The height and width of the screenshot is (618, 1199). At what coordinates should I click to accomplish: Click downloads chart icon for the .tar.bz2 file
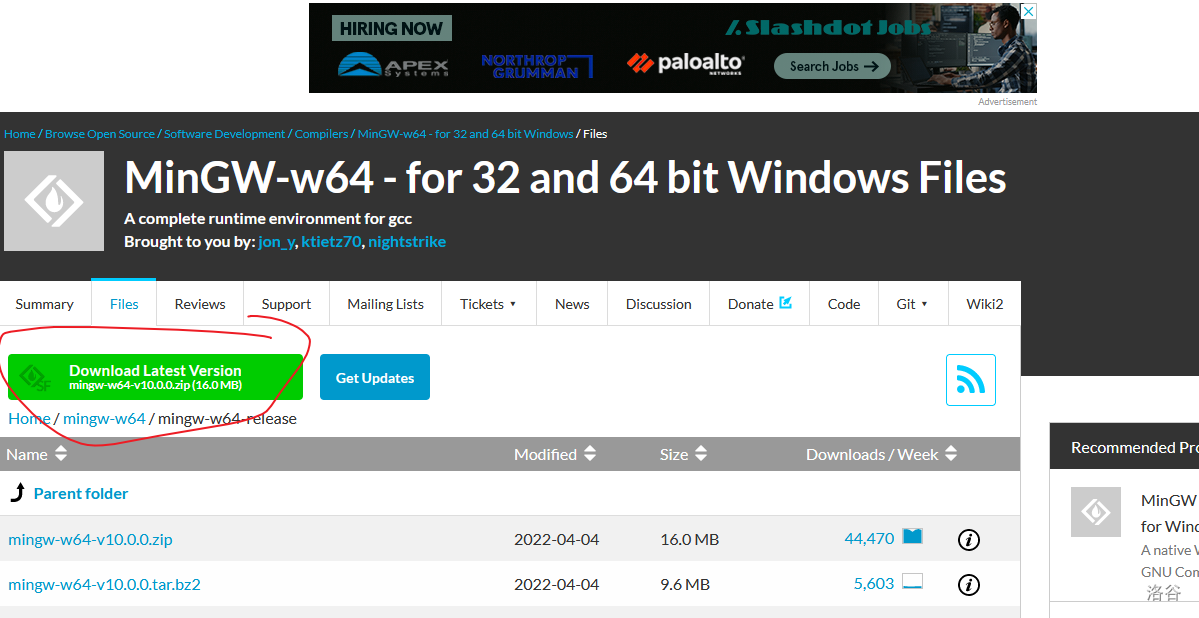pyautogui.click(x=912, y=581)
